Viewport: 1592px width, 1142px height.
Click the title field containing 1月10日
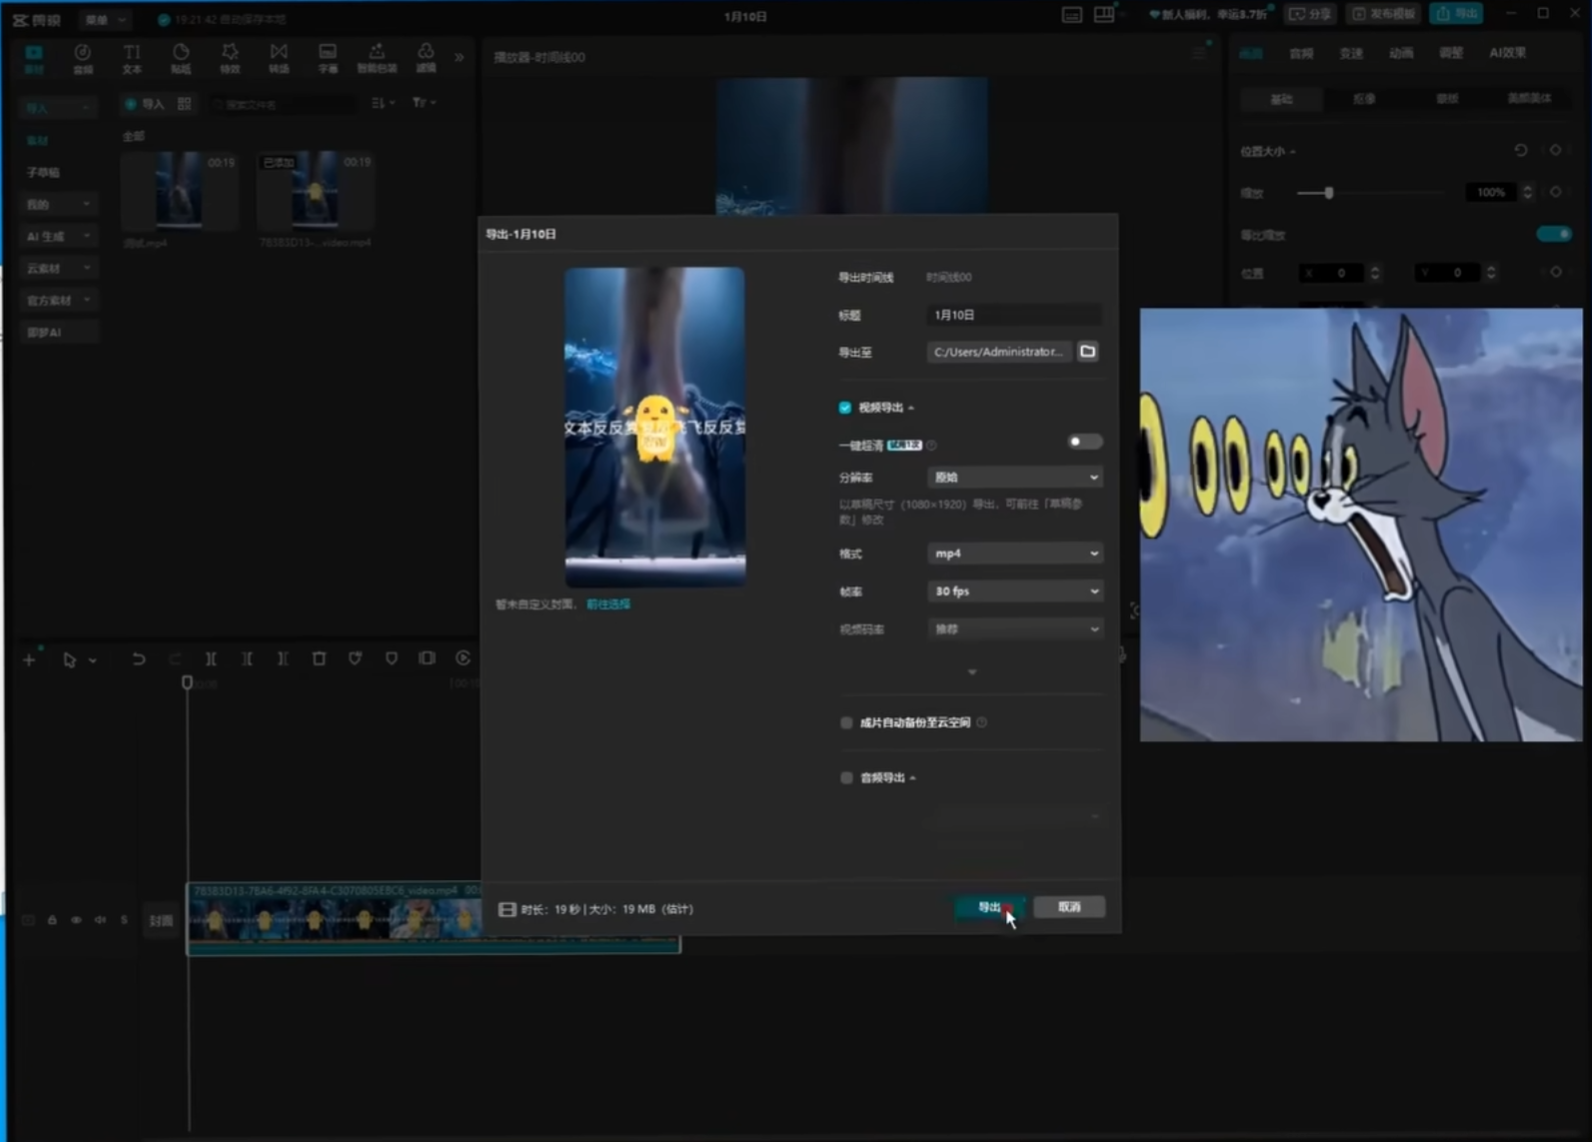pyautogui.click(x=1013, y=315)
